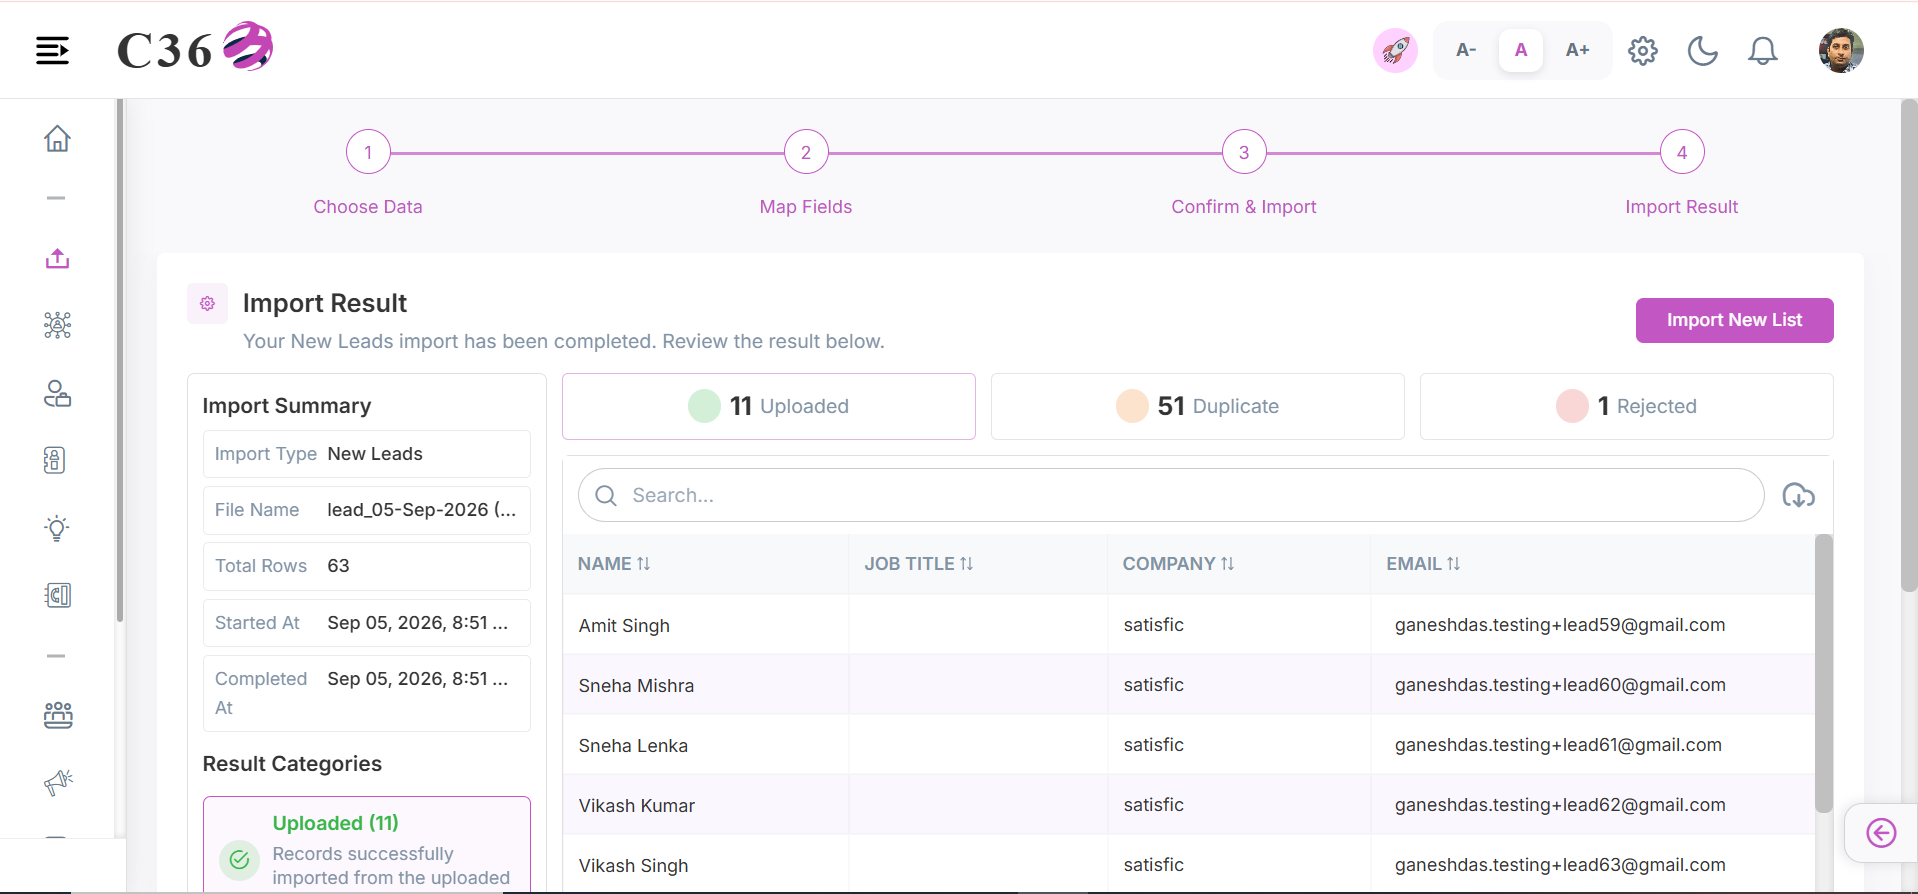Open the lightbulb ideas icon in sidebar

click(x=57, y=528)
